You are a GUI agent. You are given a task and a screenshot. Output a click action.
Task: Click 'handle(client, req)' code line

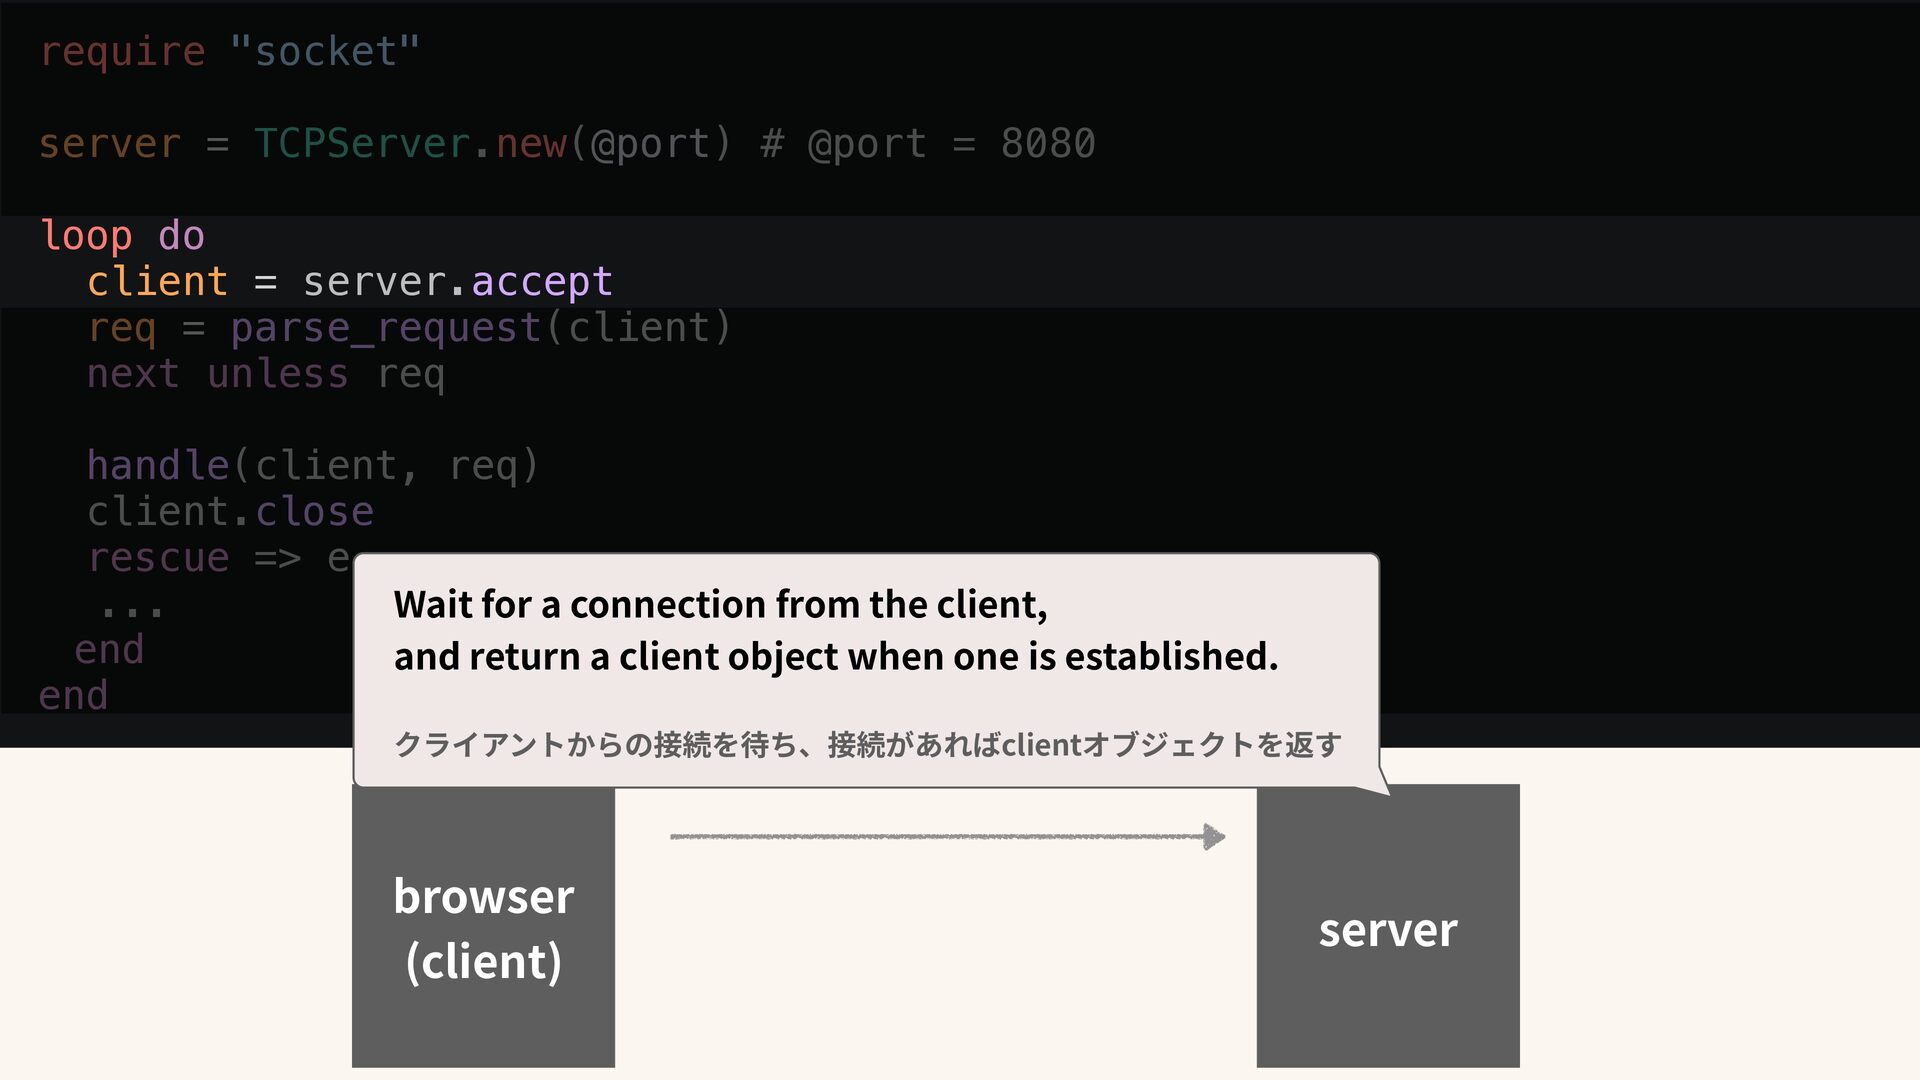(312, 466)
